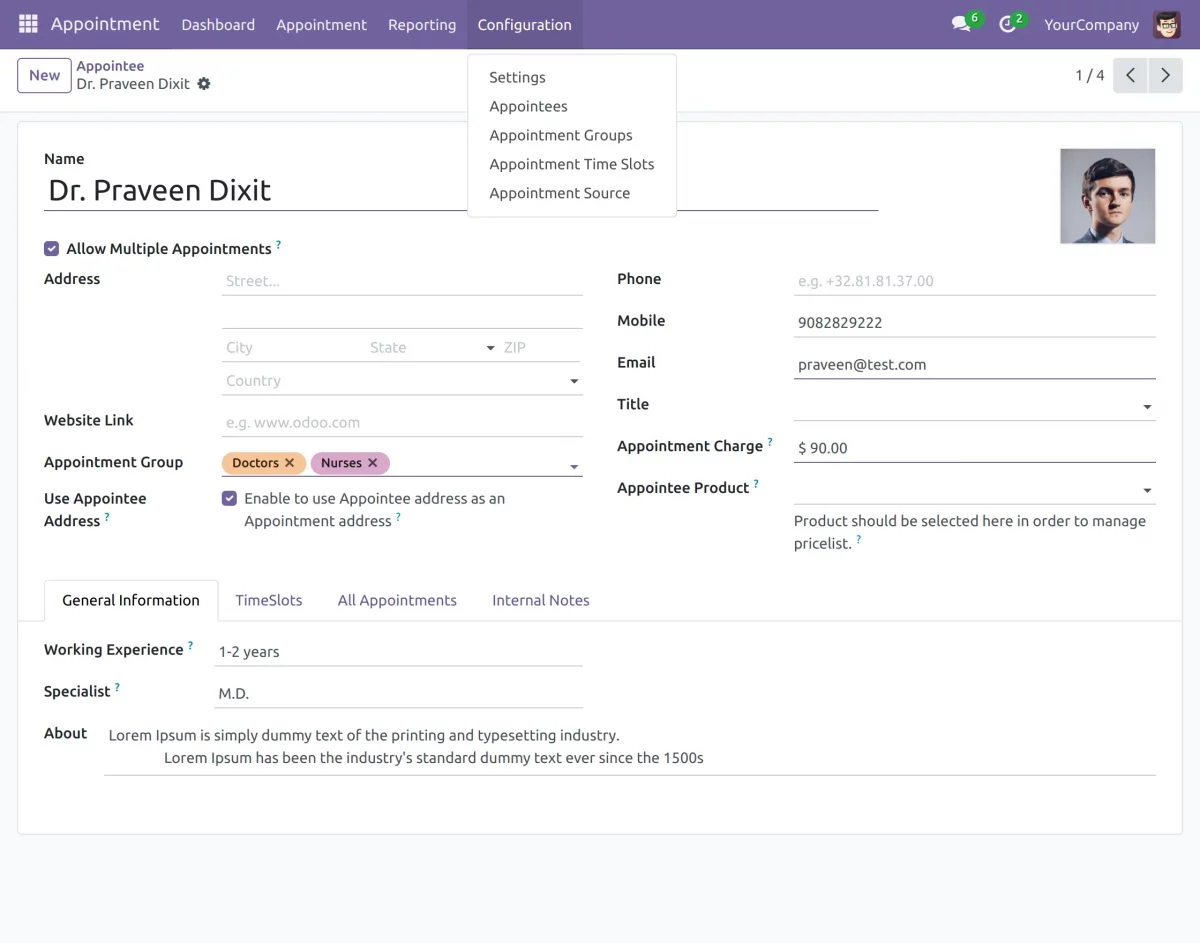Go to the next record arrow

point(1165,76)
